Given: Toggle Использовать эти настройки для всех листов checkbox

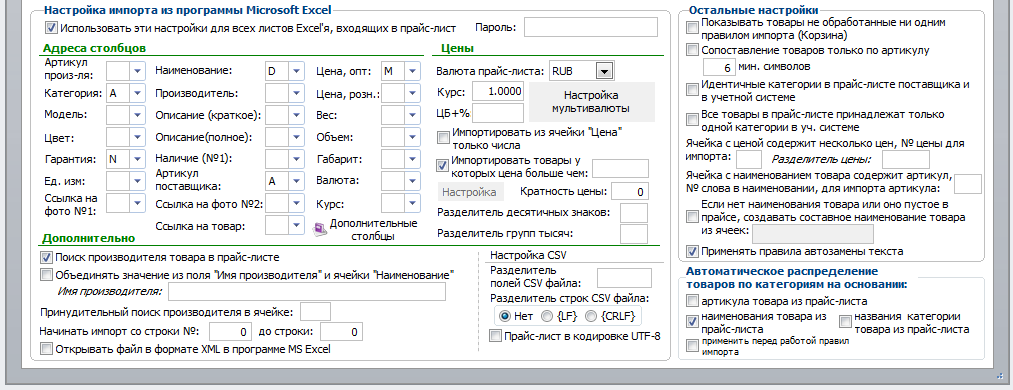Looking at the screenshot, I should 51,28.
